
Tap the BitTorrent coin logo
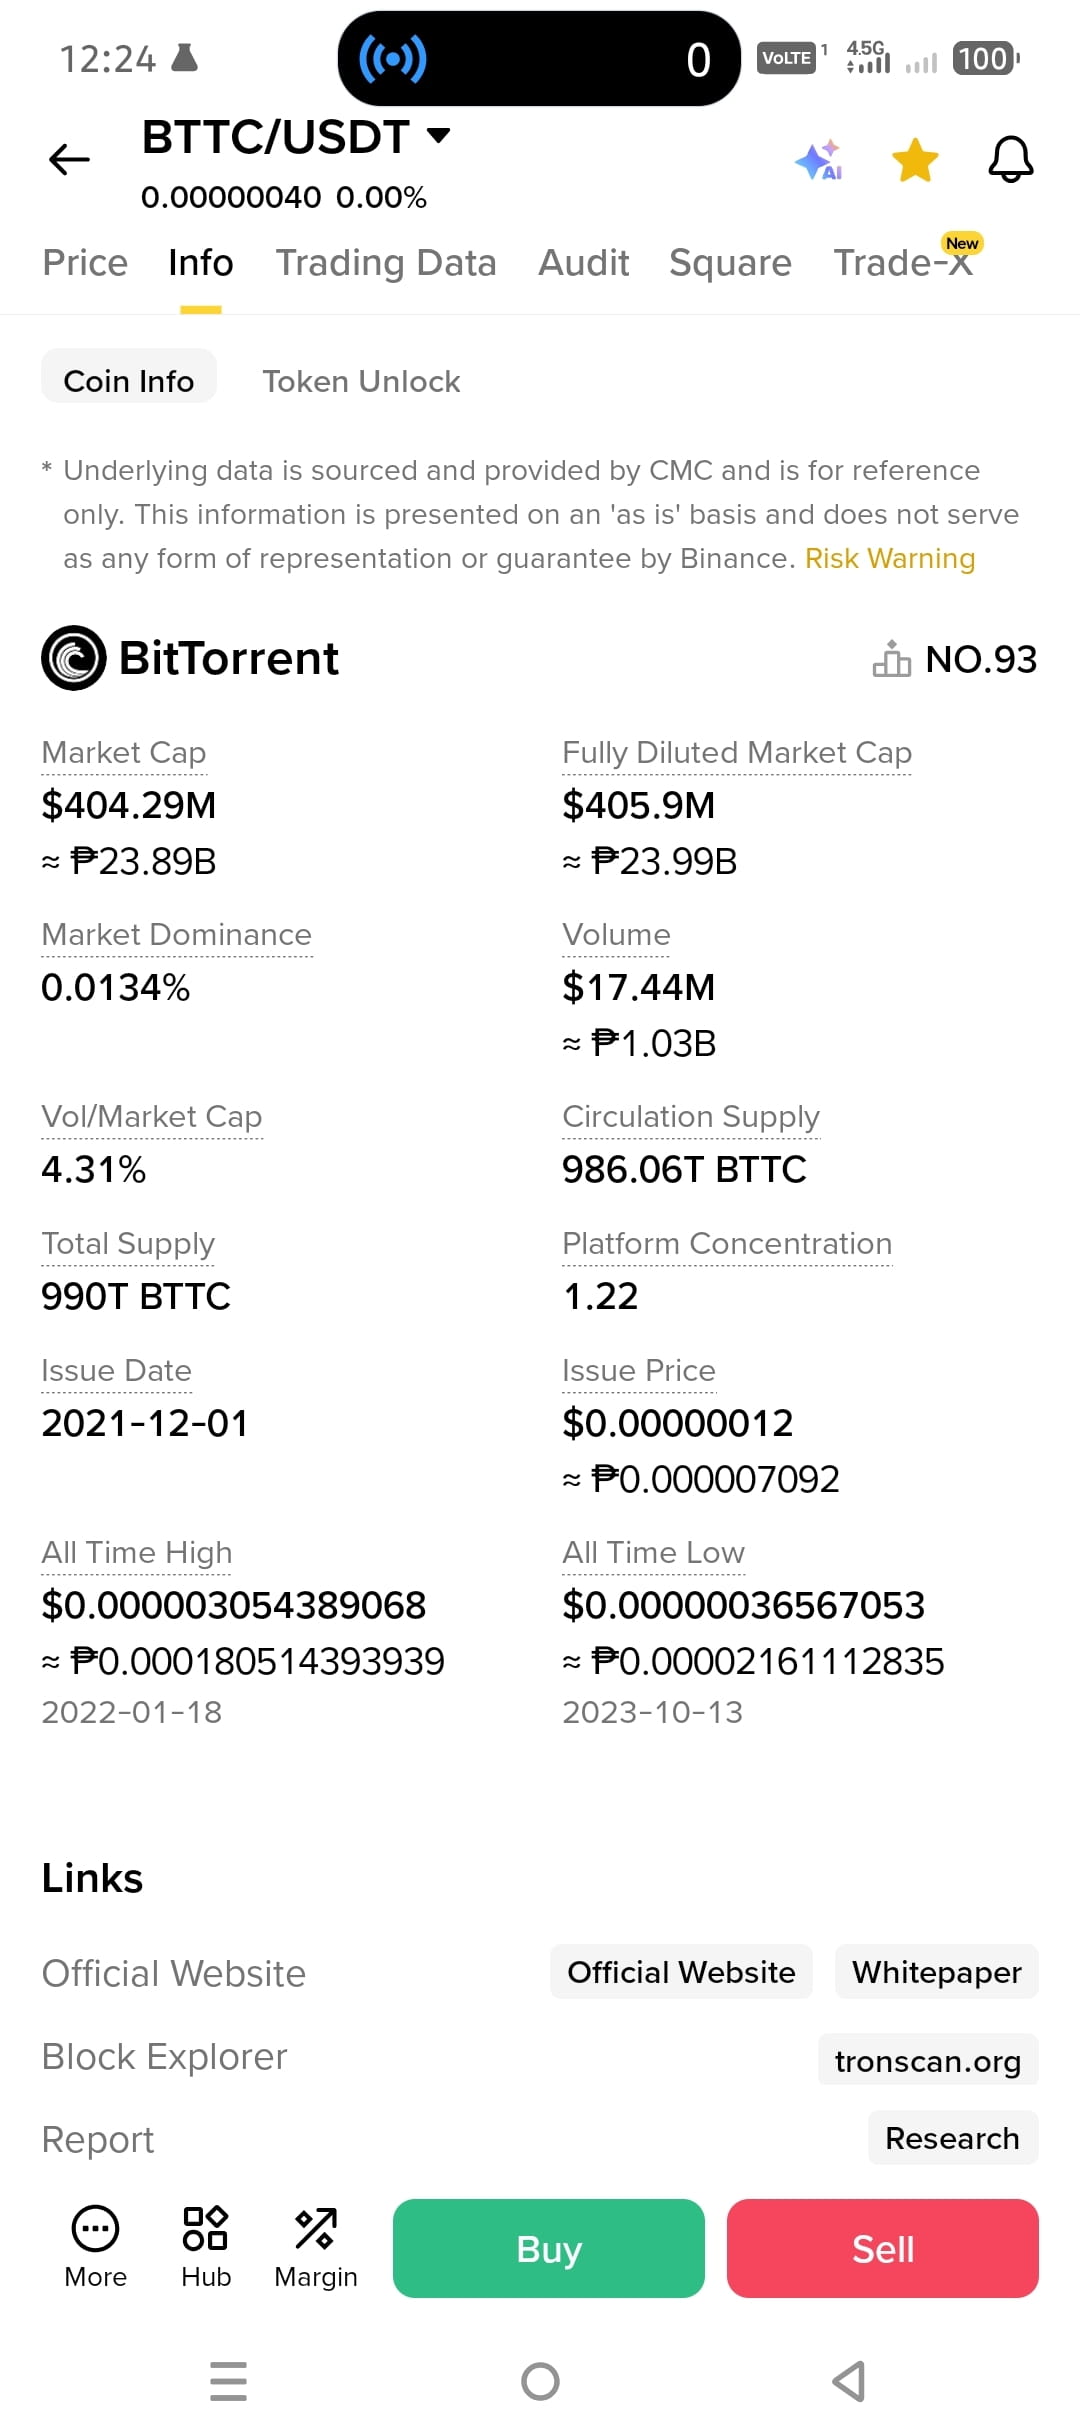coord(73,658)
